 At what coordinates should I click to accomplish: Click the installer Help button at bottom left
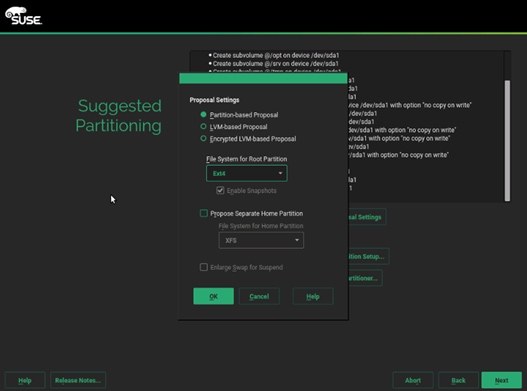pyautogui.click(x=25, y=380)
